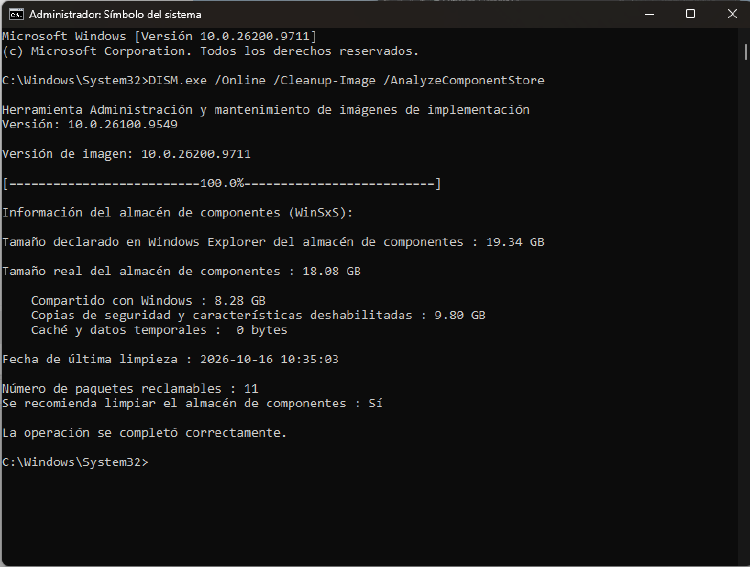Screen dimensions: 750x567
Task: Click the 'Copias de seguridad y características deshabilitadas' line
Action: tap(258, 315)
